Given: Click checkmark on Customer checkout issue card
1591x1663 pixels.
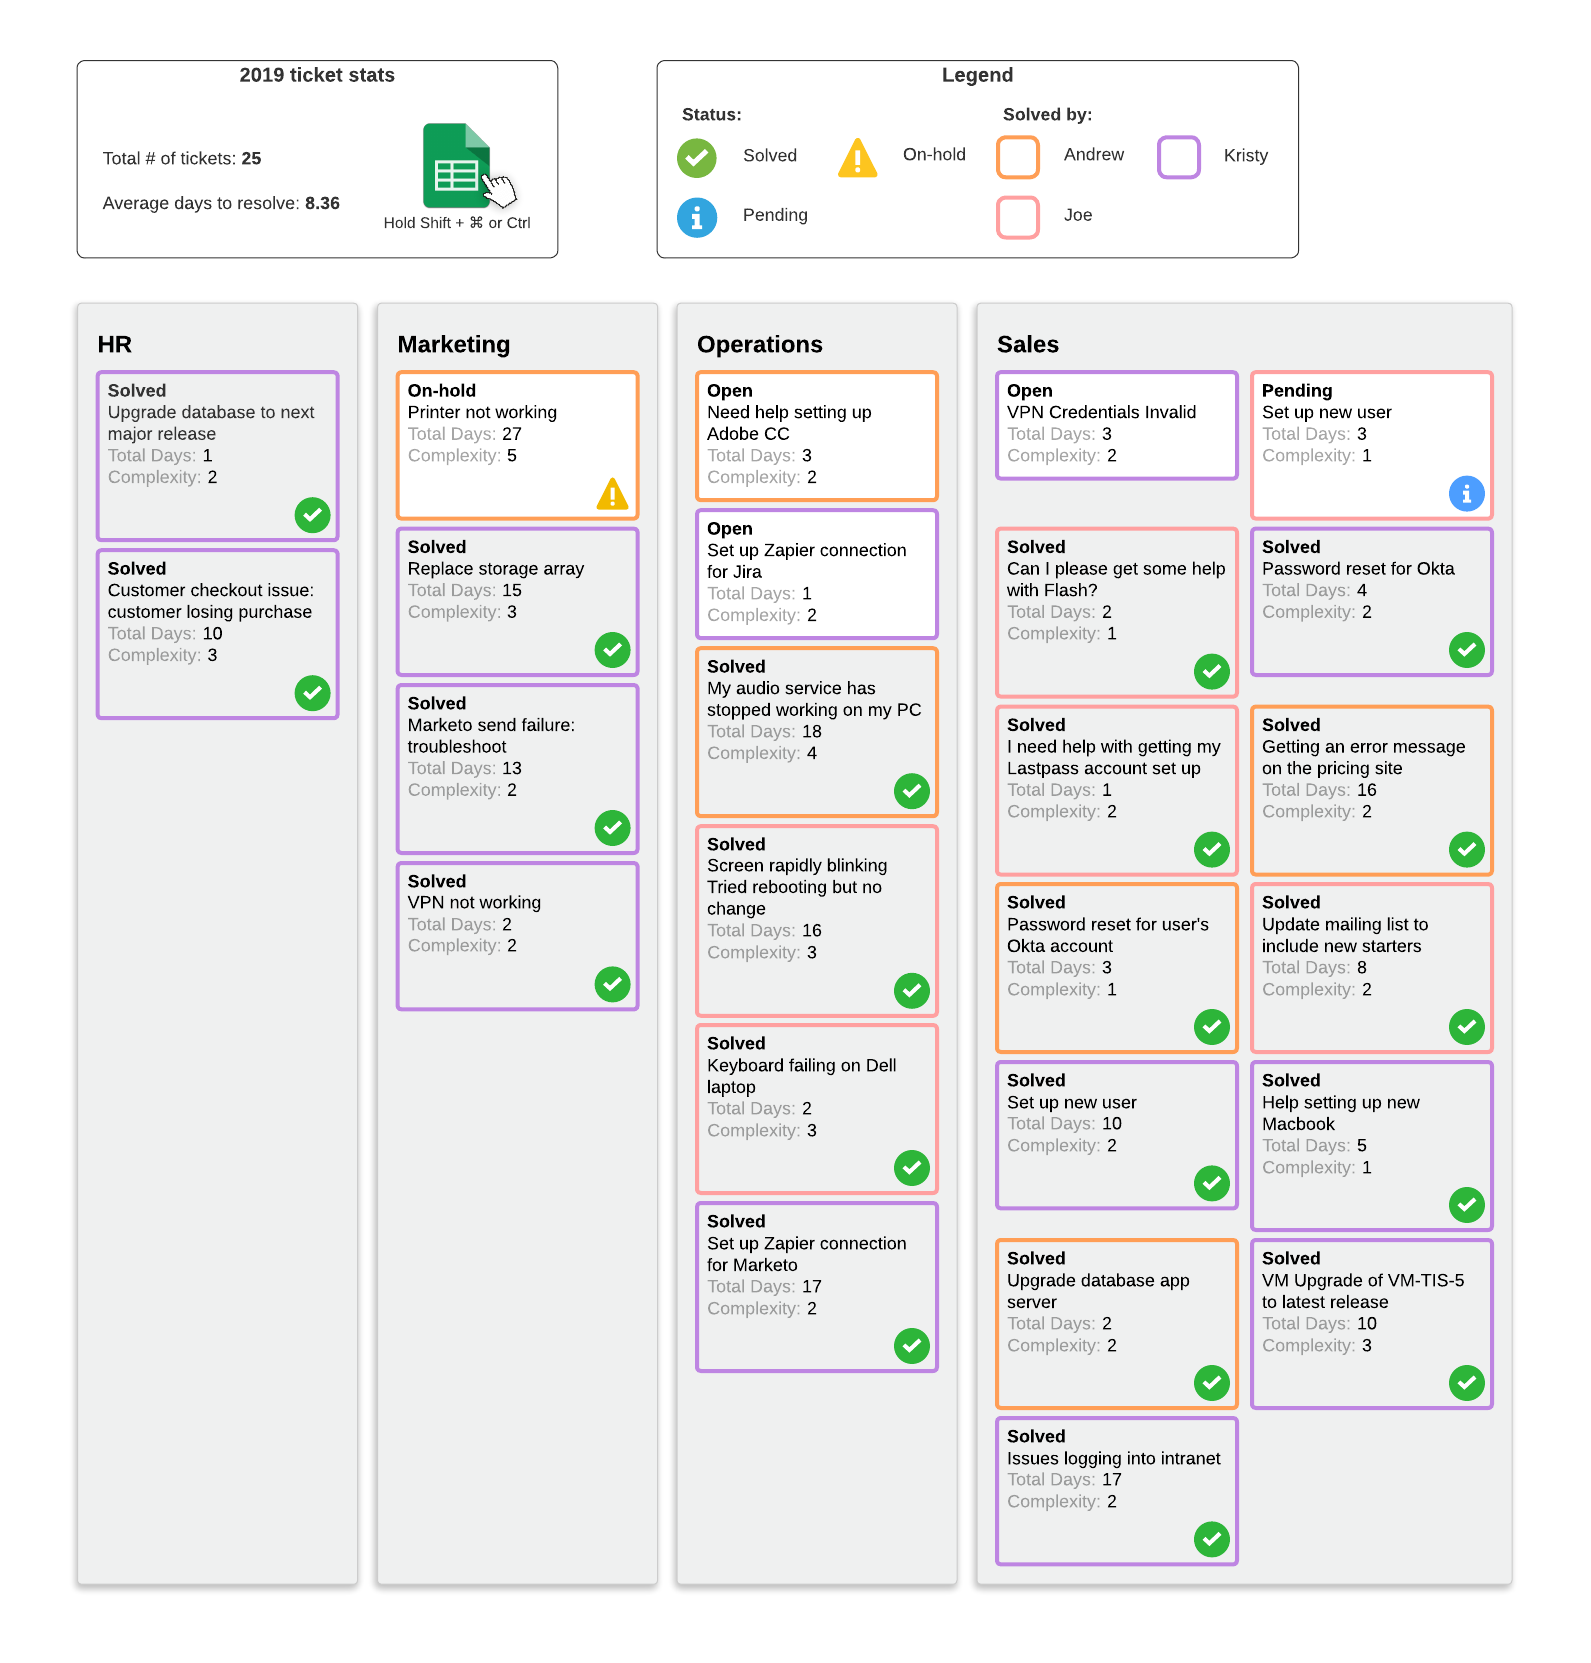Looking at the screenshot, I should [312, 692].
